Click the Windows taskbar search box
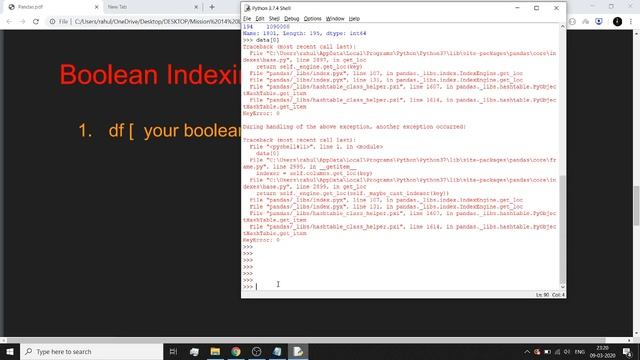Image resolution: width=640 pixels, height=360 pixels. pos(91,351)
